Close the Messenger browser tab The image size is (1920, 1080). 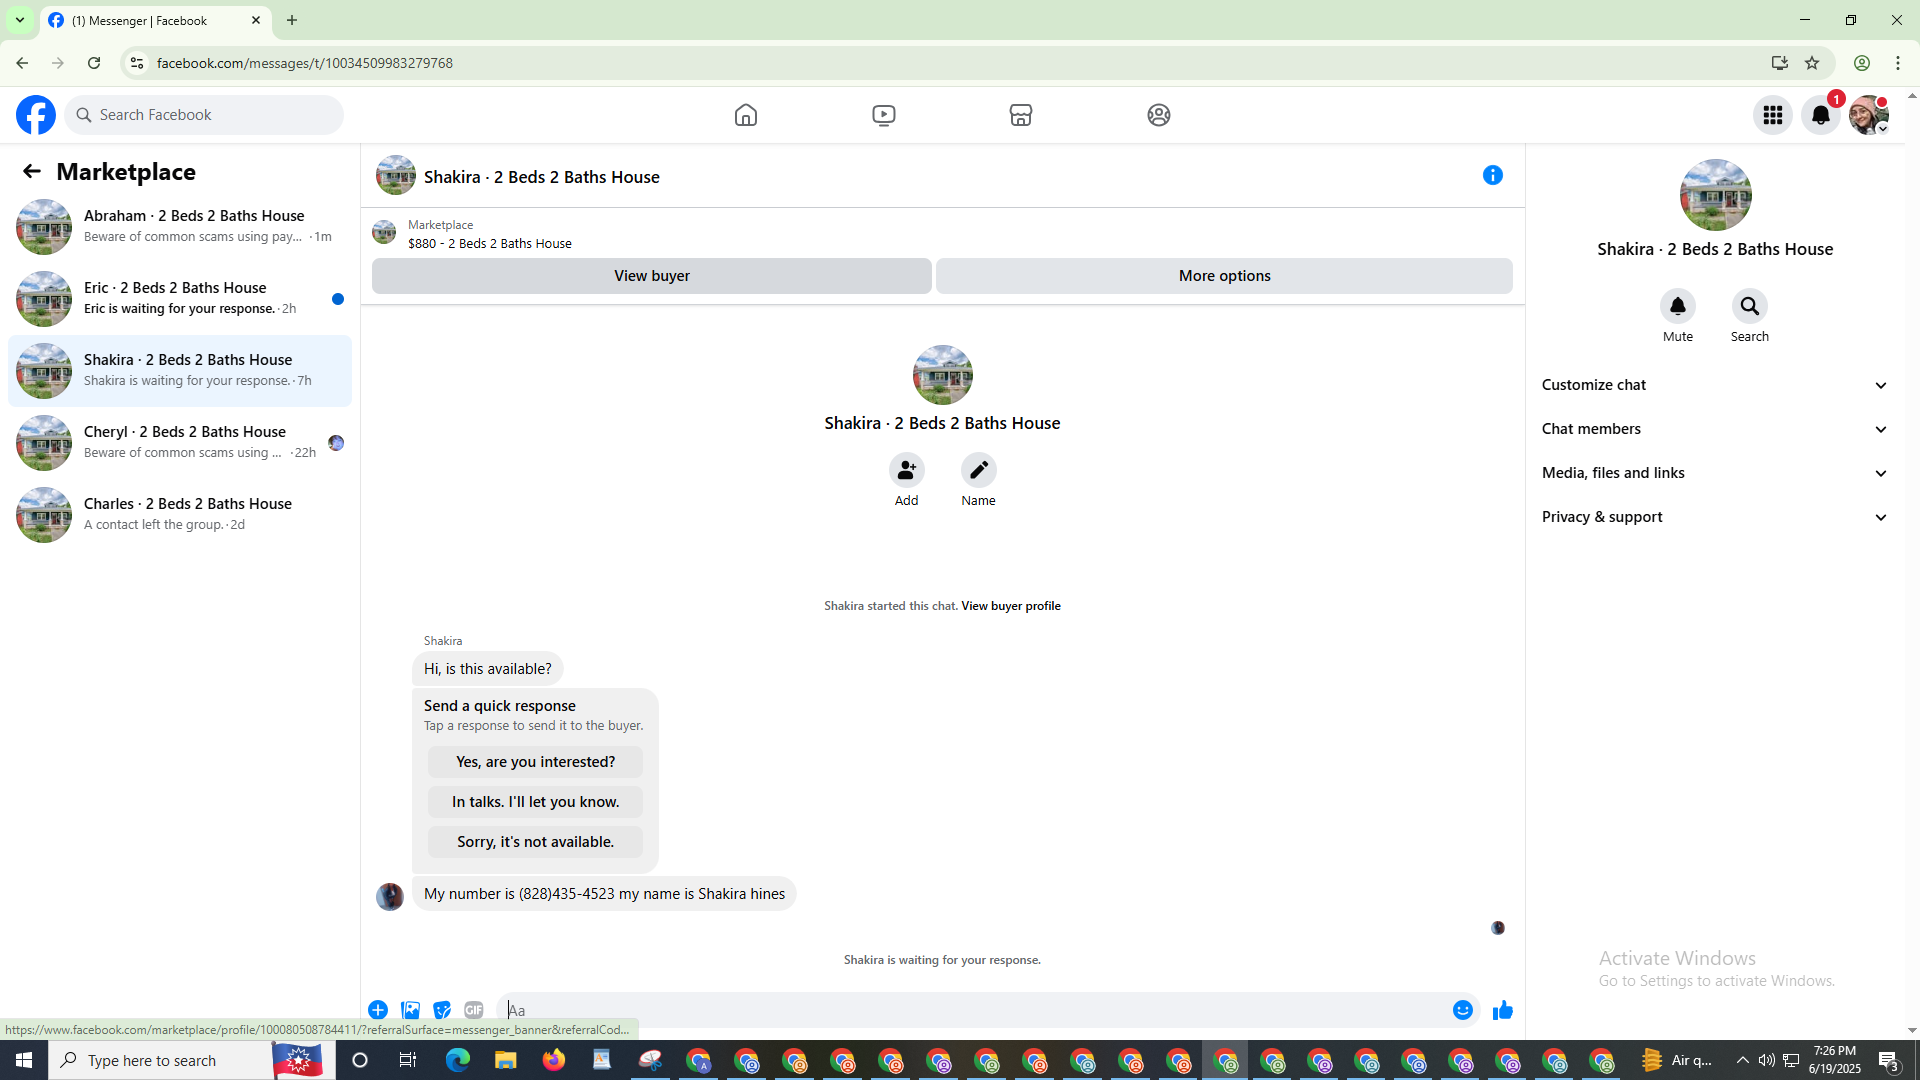256,20
